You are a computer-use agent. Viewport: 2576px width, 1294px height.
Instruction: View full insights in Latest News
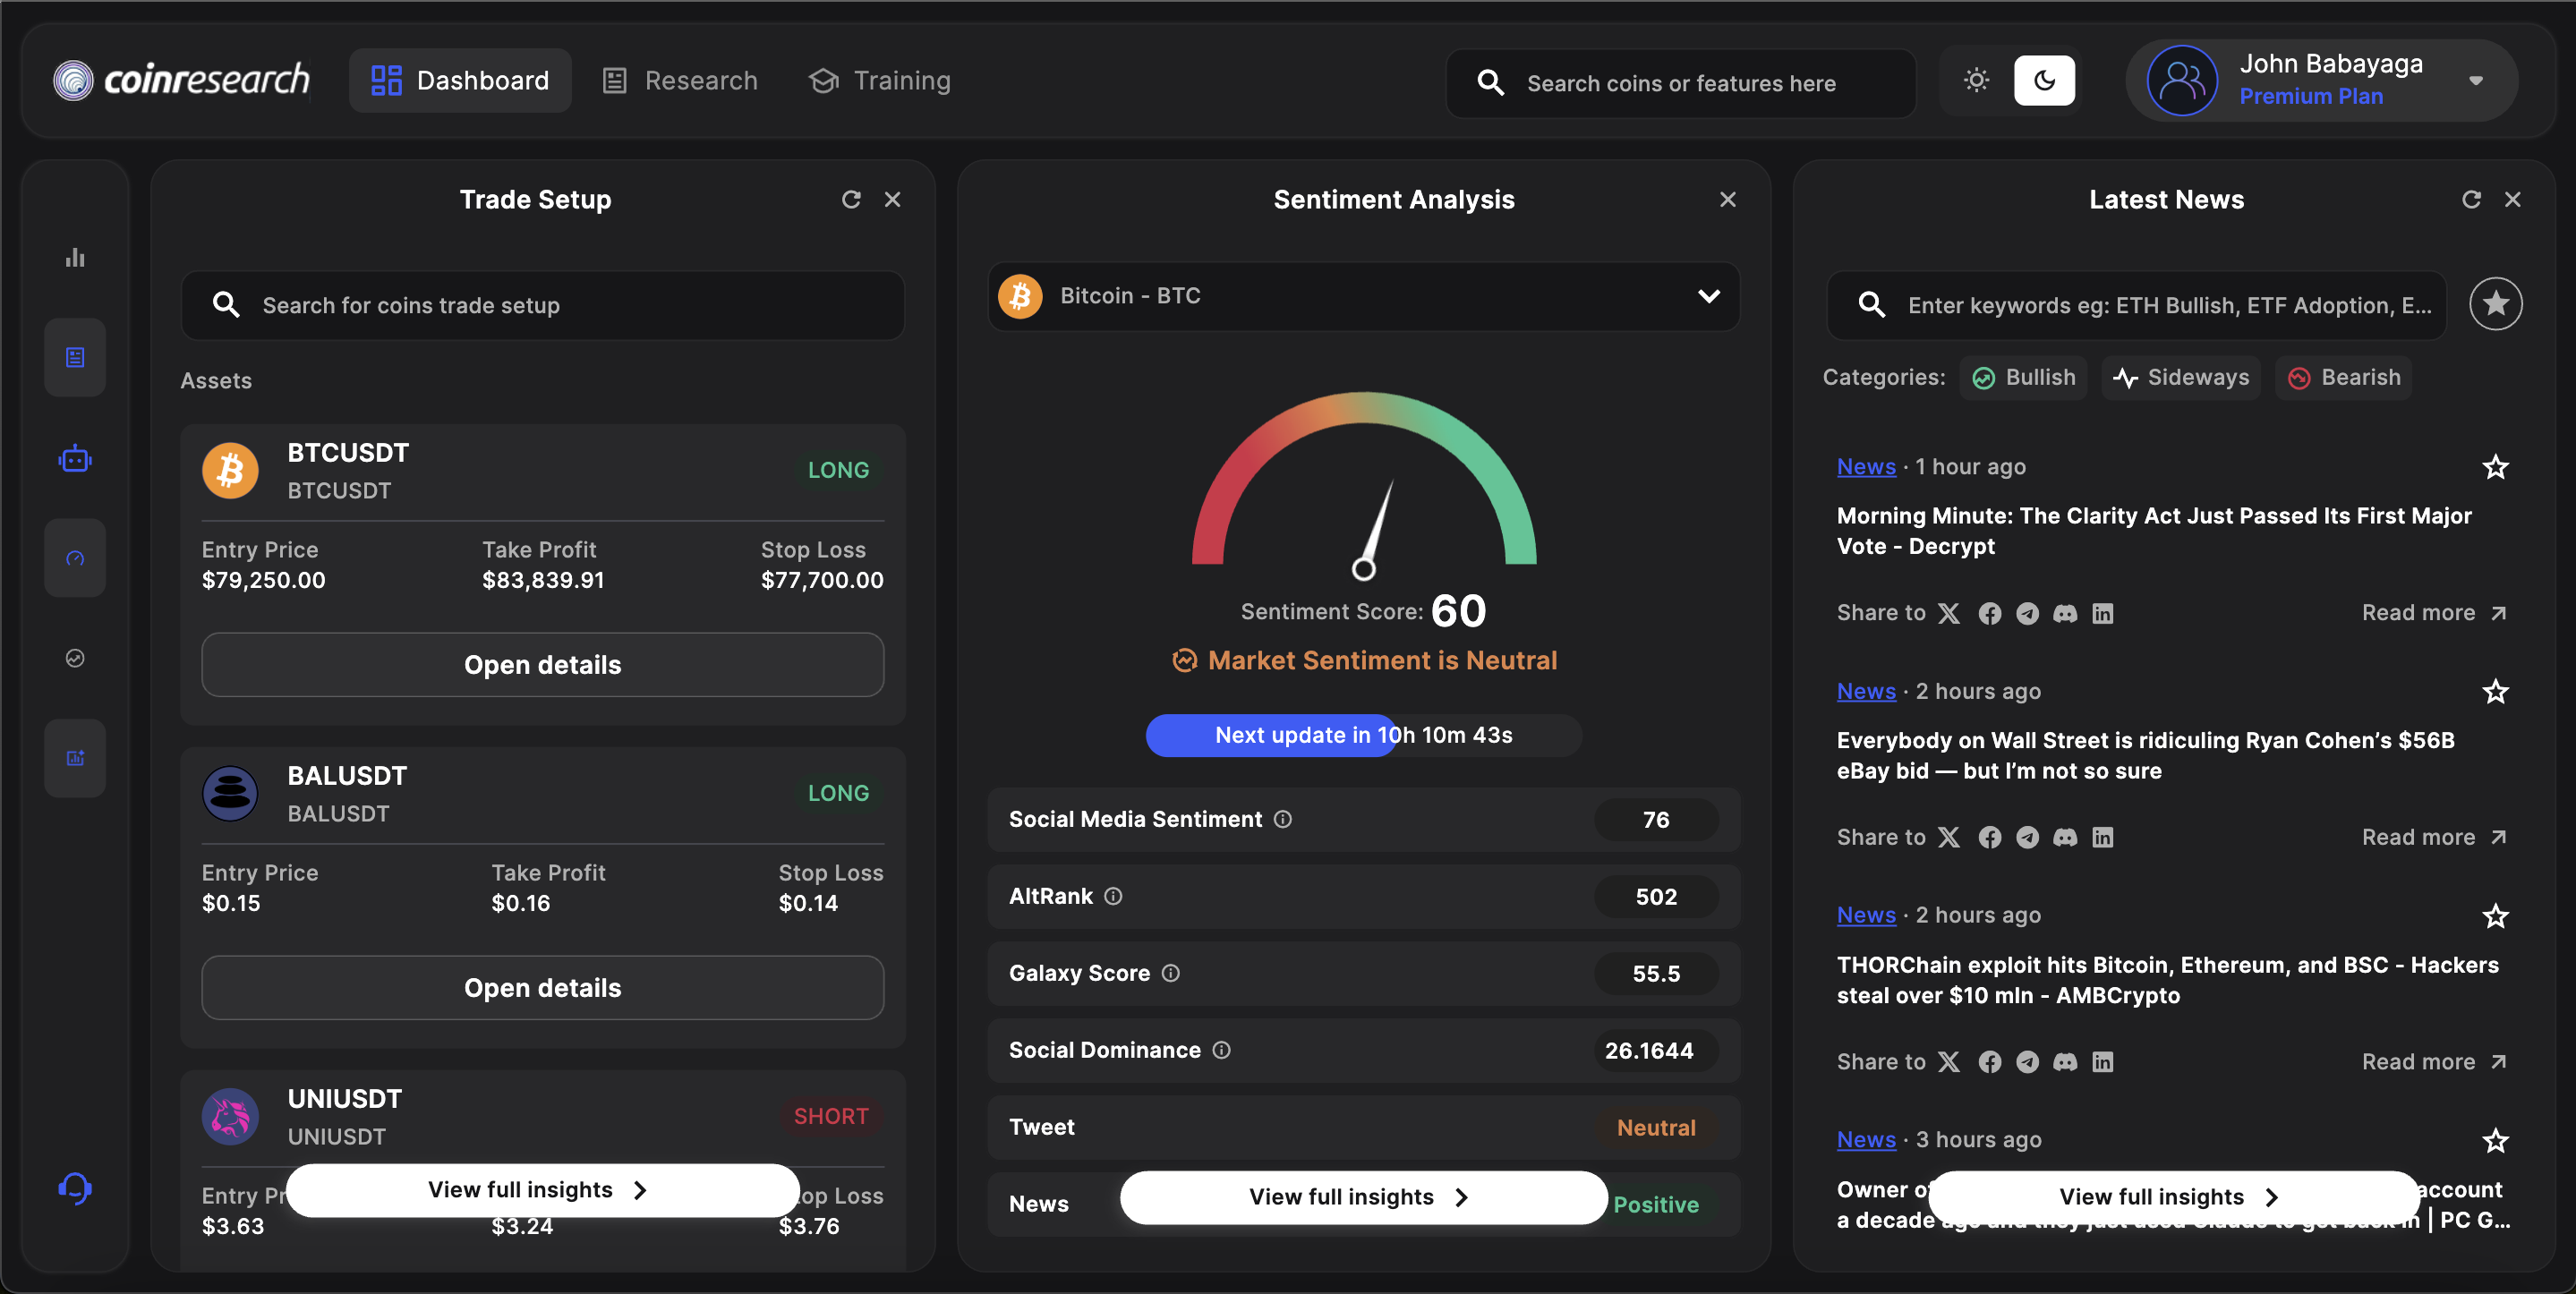[x=2173, y=1197]
